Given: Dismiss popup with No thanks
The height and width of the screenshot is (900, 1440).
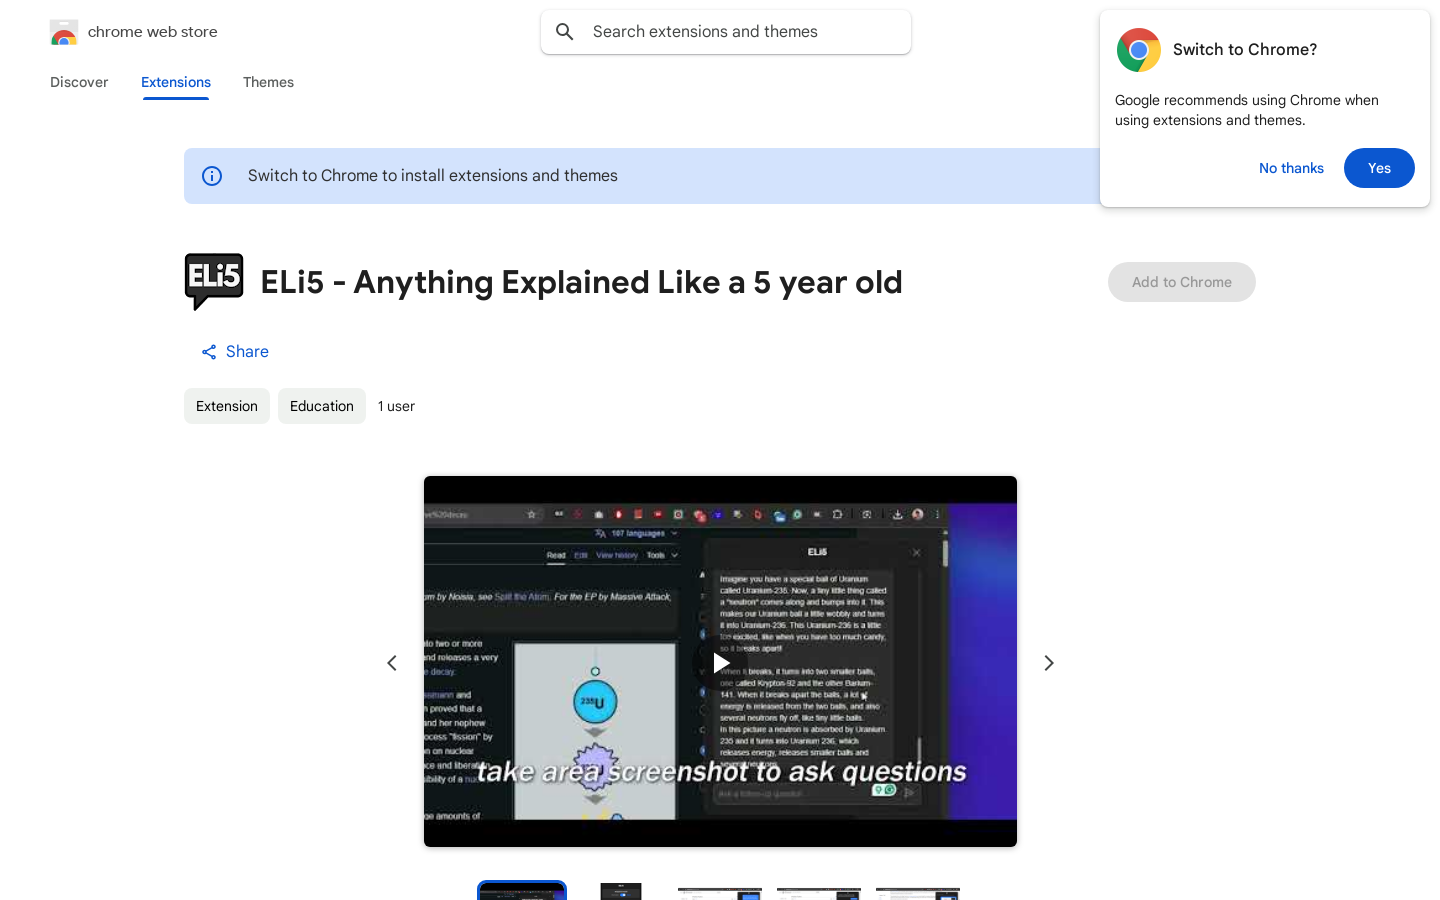Looking at the screenshot, I should 1291,168.
